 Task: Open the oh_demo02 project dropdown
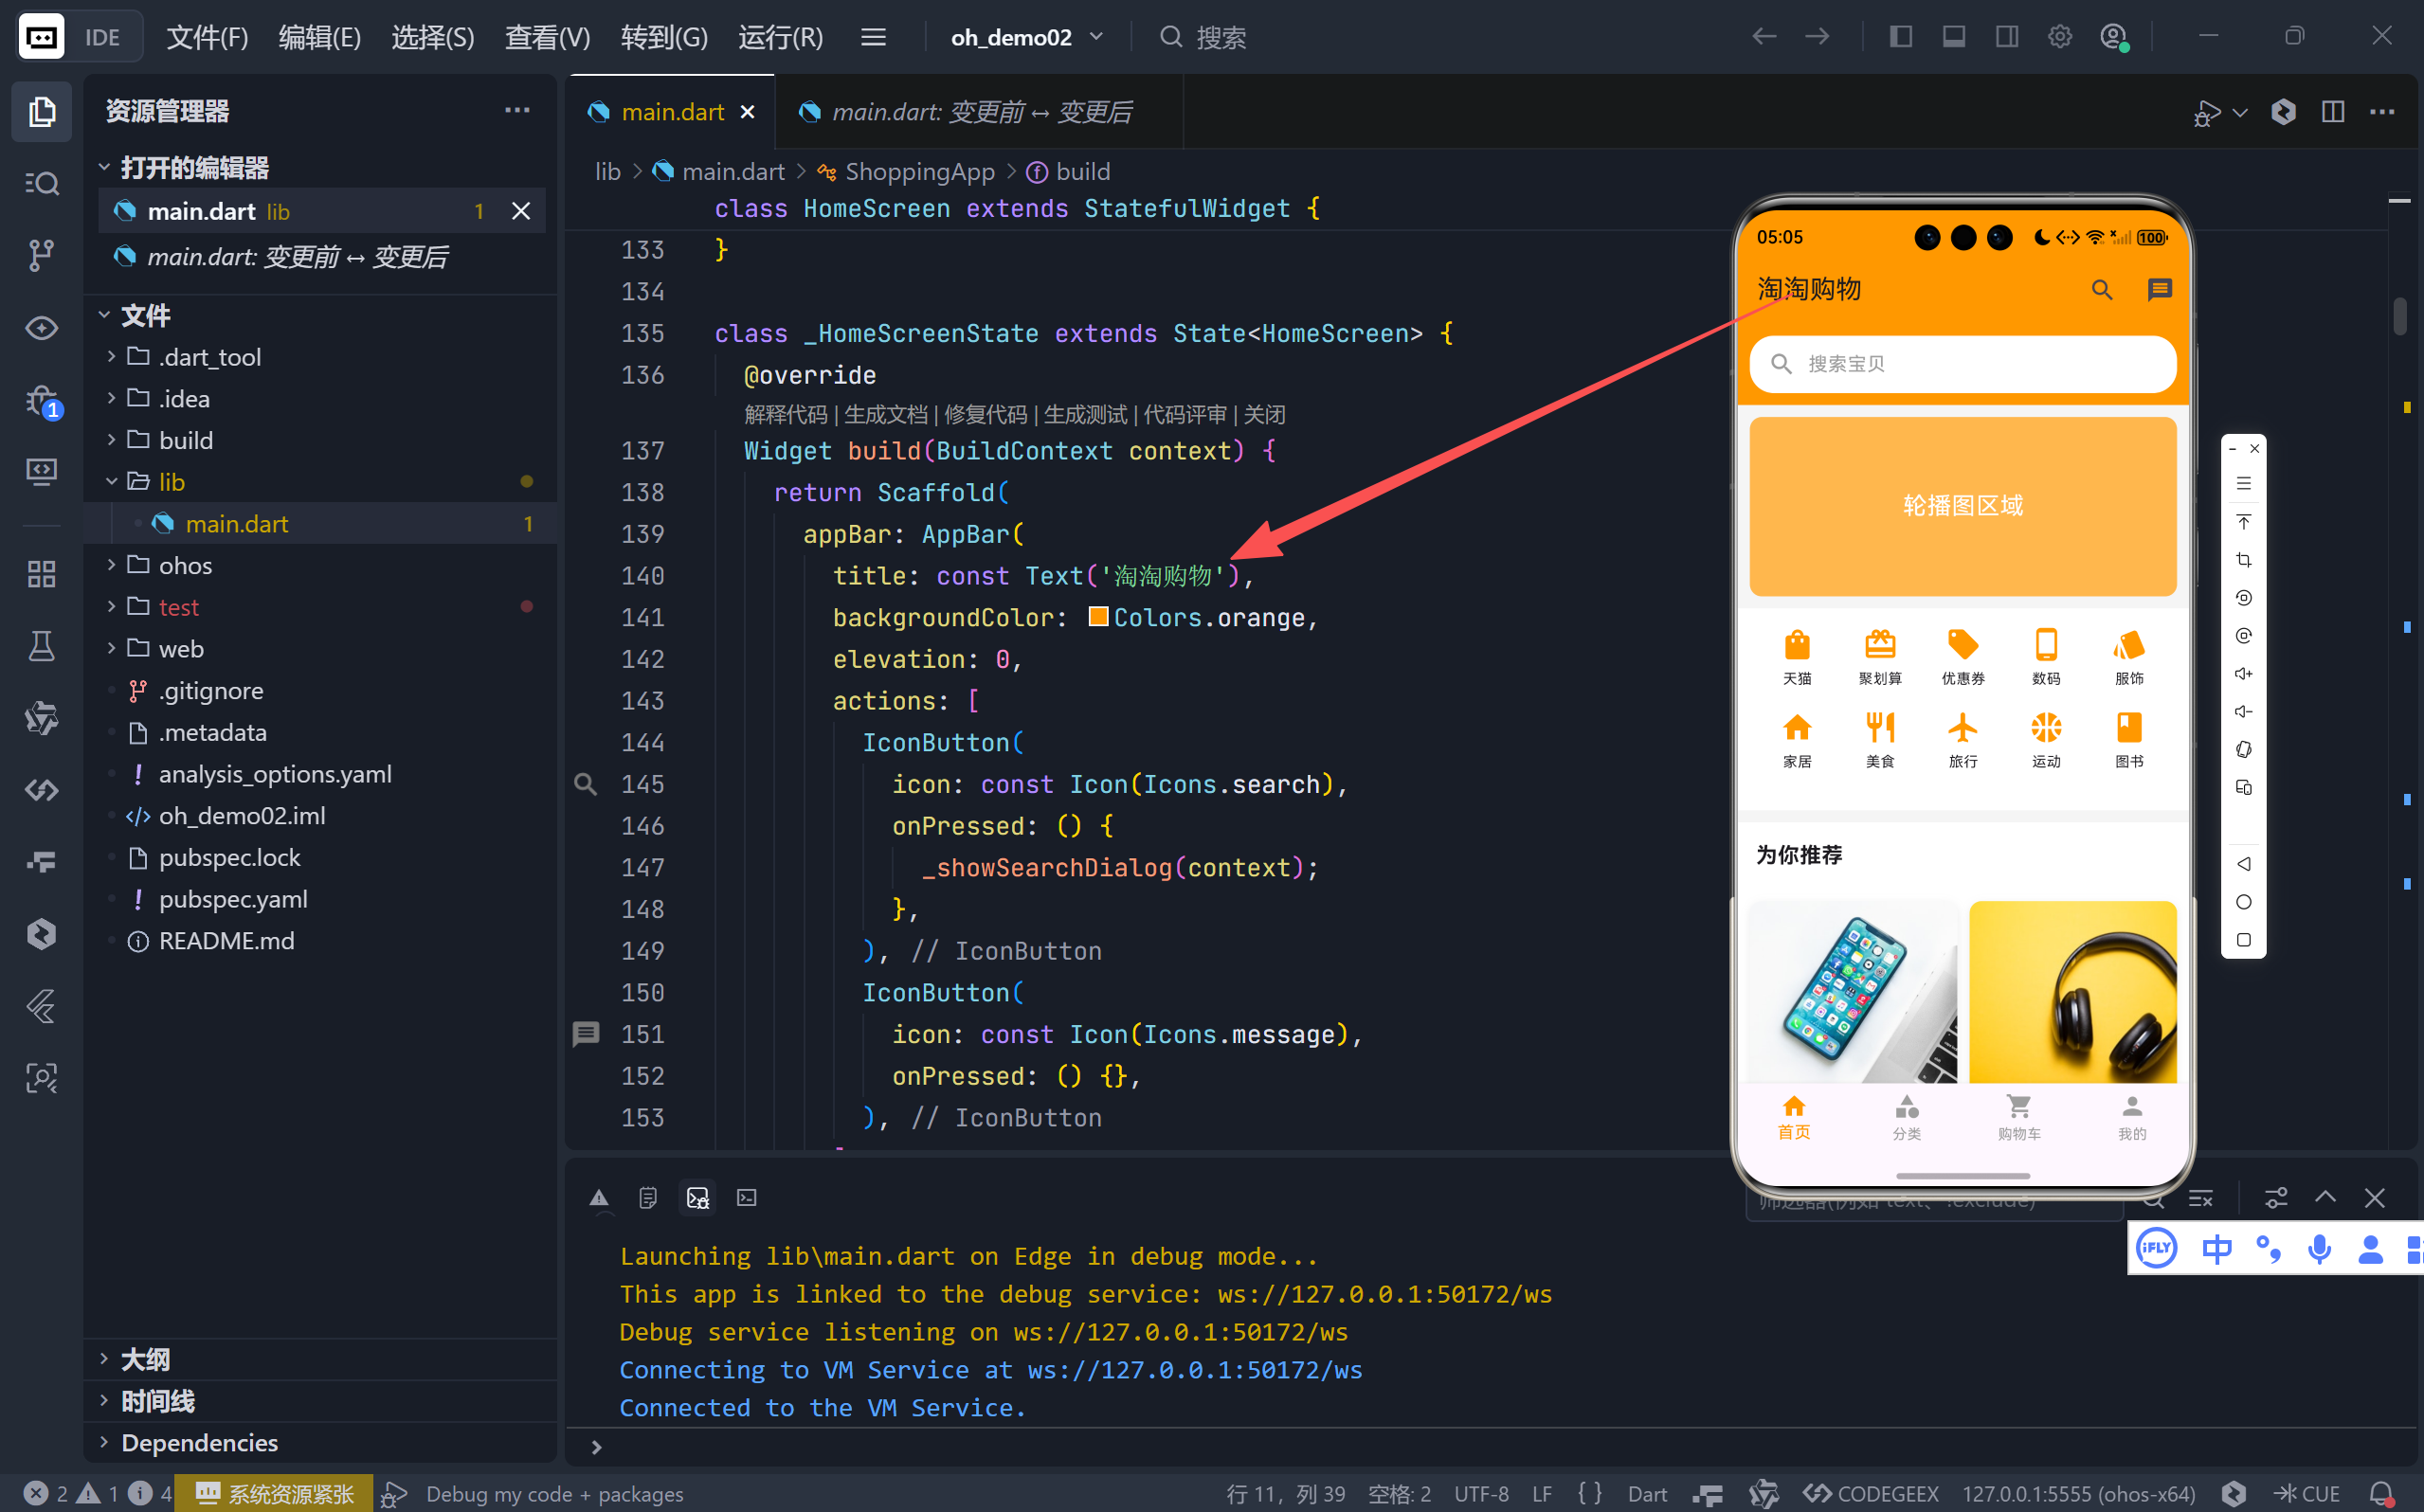coord(1026,37)
